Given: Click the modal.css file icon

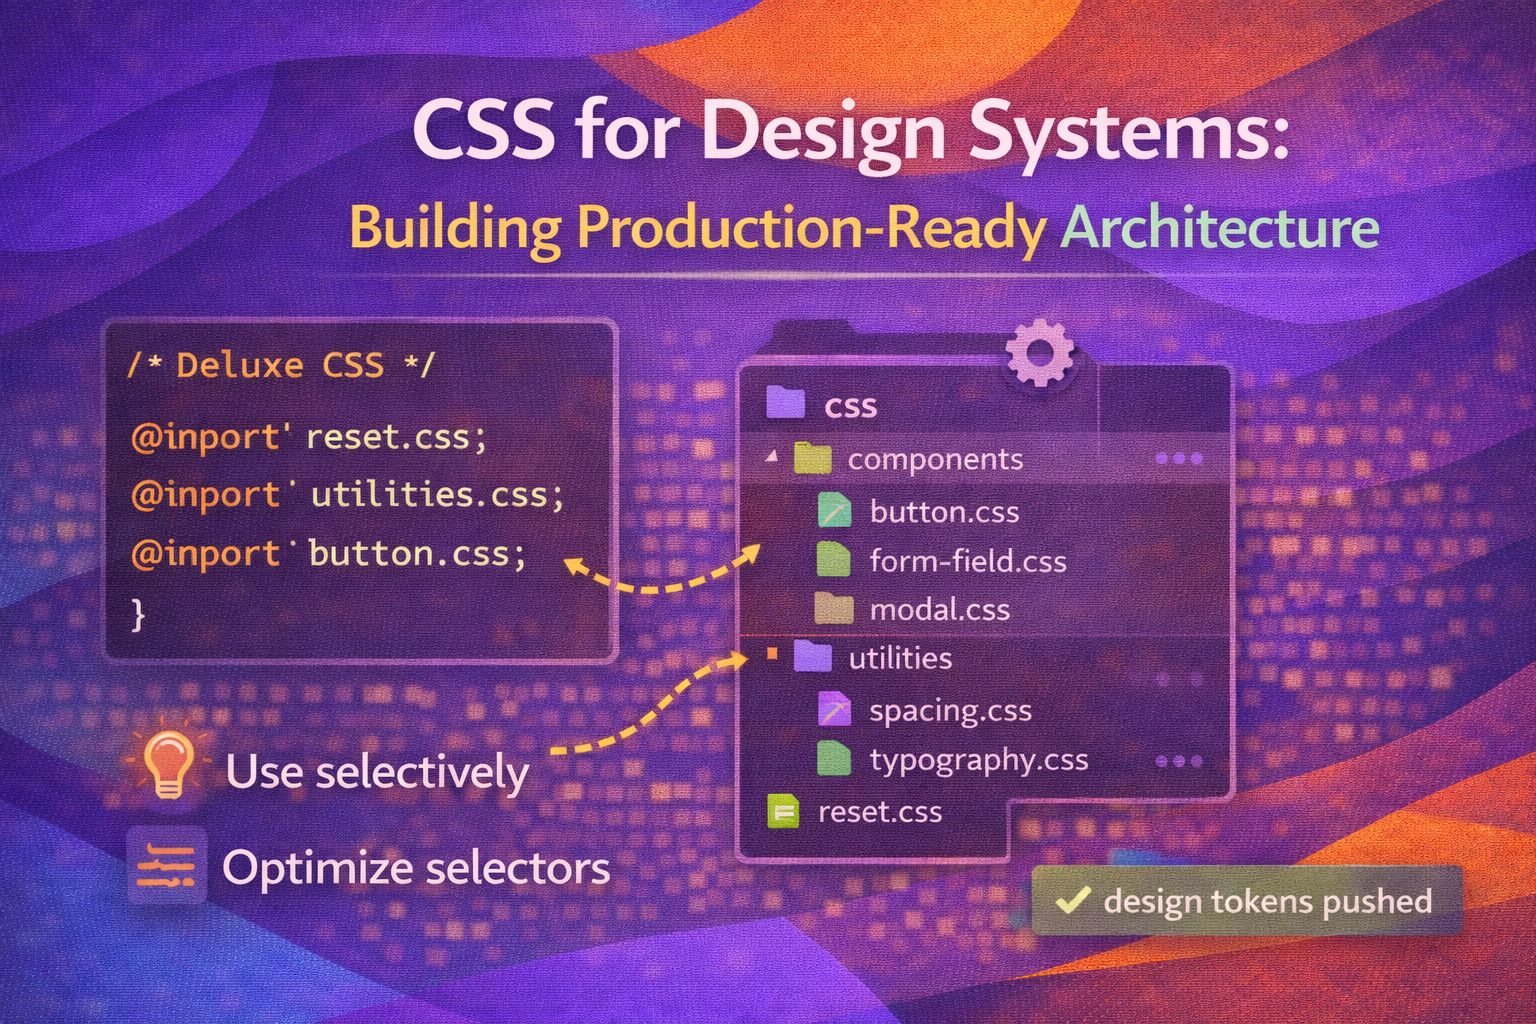Looking at the screenshot, I should tap(834, 608).
